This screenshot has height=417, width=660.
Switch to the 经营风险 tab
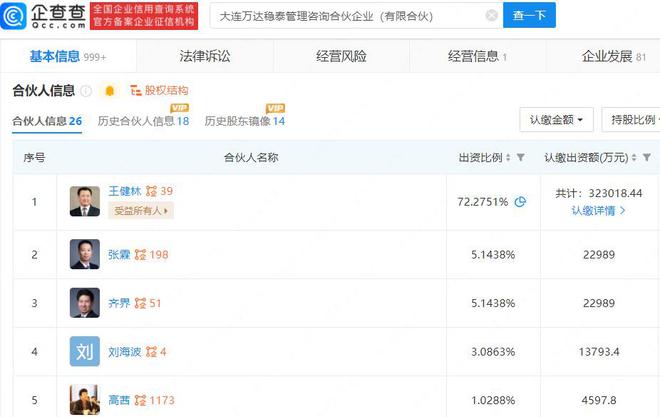point(341,56)
